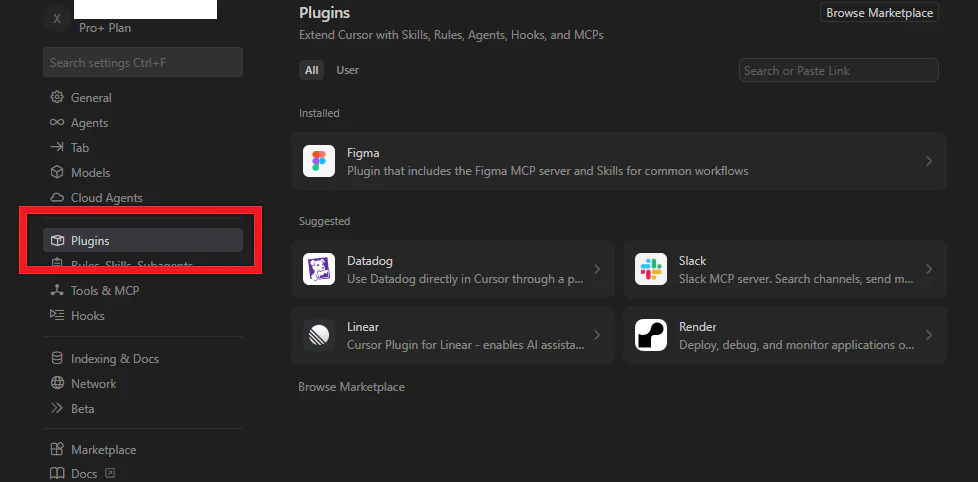The image size is (978, 482).
Task: Switch to the User plugins tab
Action: coord(347,70)
